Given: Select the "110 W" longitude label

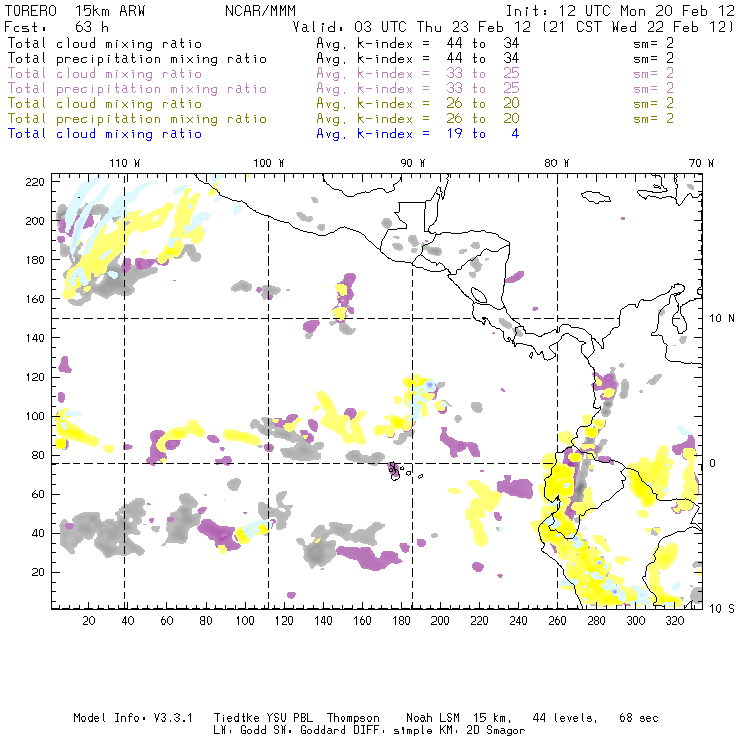Looking at the screenshot, I should point(125,163).
